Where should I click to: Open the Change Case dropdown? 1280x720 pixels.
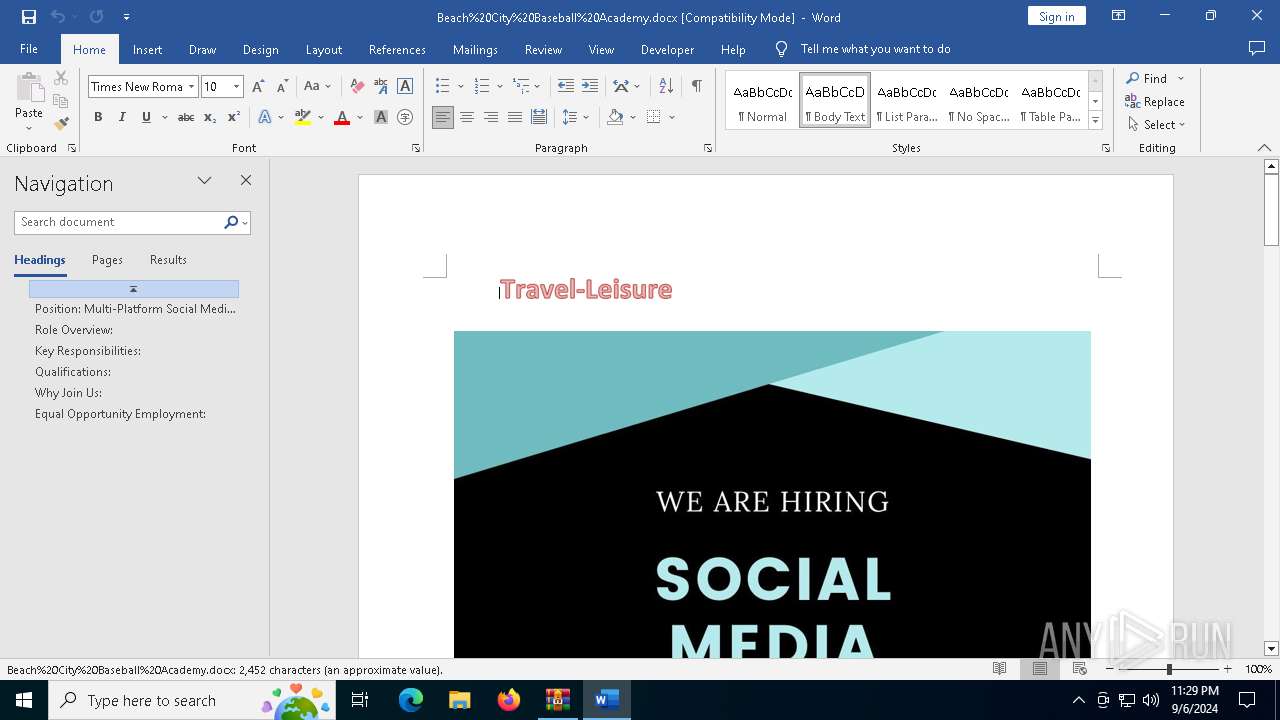317,87
